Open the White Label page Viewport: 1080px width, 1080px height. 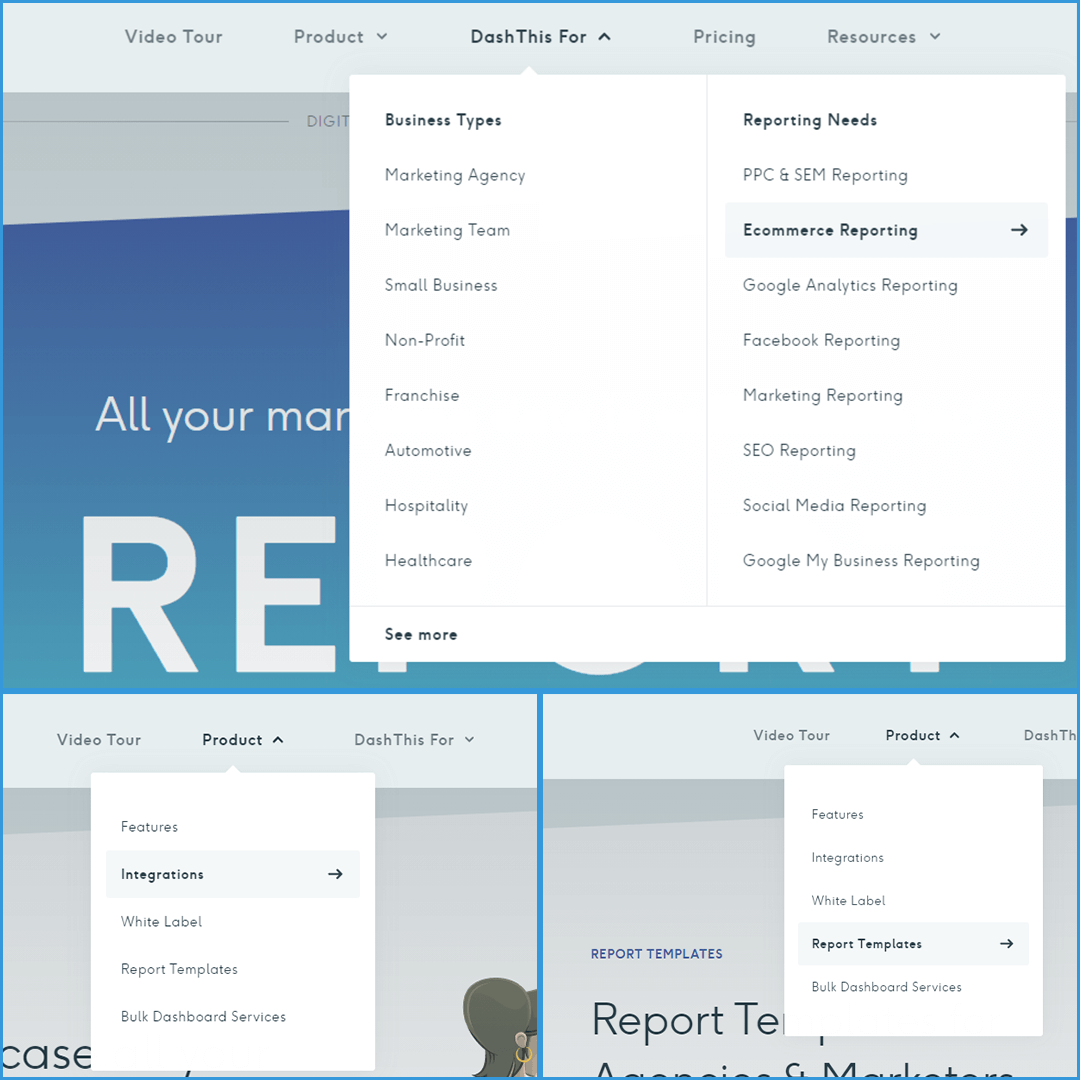(161, 921)
